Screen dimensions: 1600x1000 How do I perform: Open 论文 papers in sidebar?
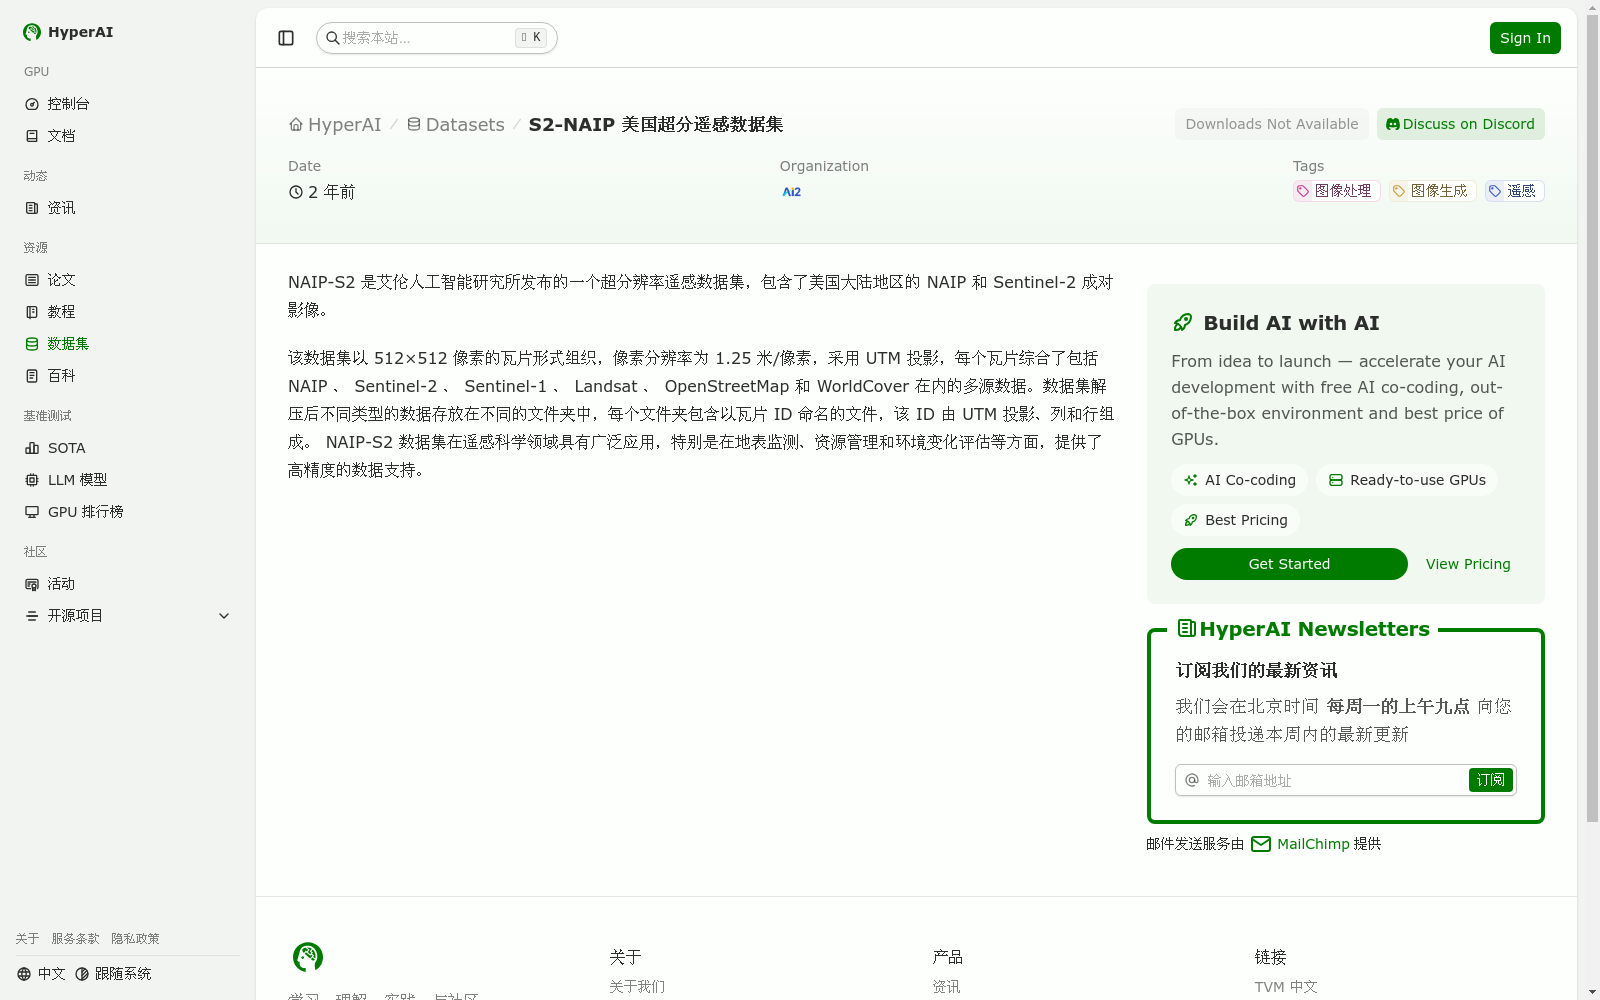127,280
